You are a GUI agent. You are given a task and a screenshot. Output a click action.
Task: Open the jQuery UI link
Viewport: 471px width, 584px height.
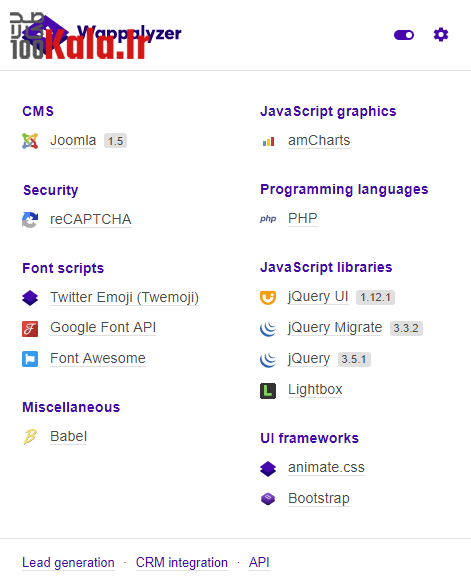tap(318, 296)
